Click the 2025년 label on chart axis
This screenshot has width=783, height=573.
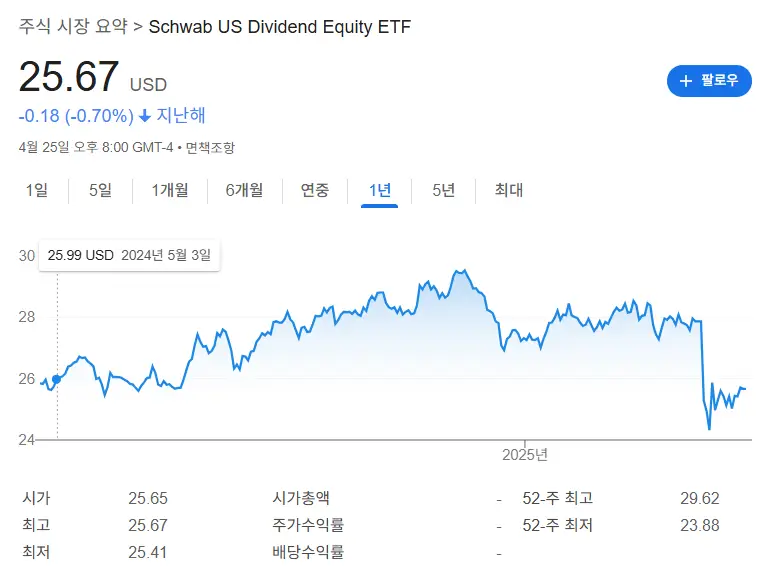pos(524,455)
